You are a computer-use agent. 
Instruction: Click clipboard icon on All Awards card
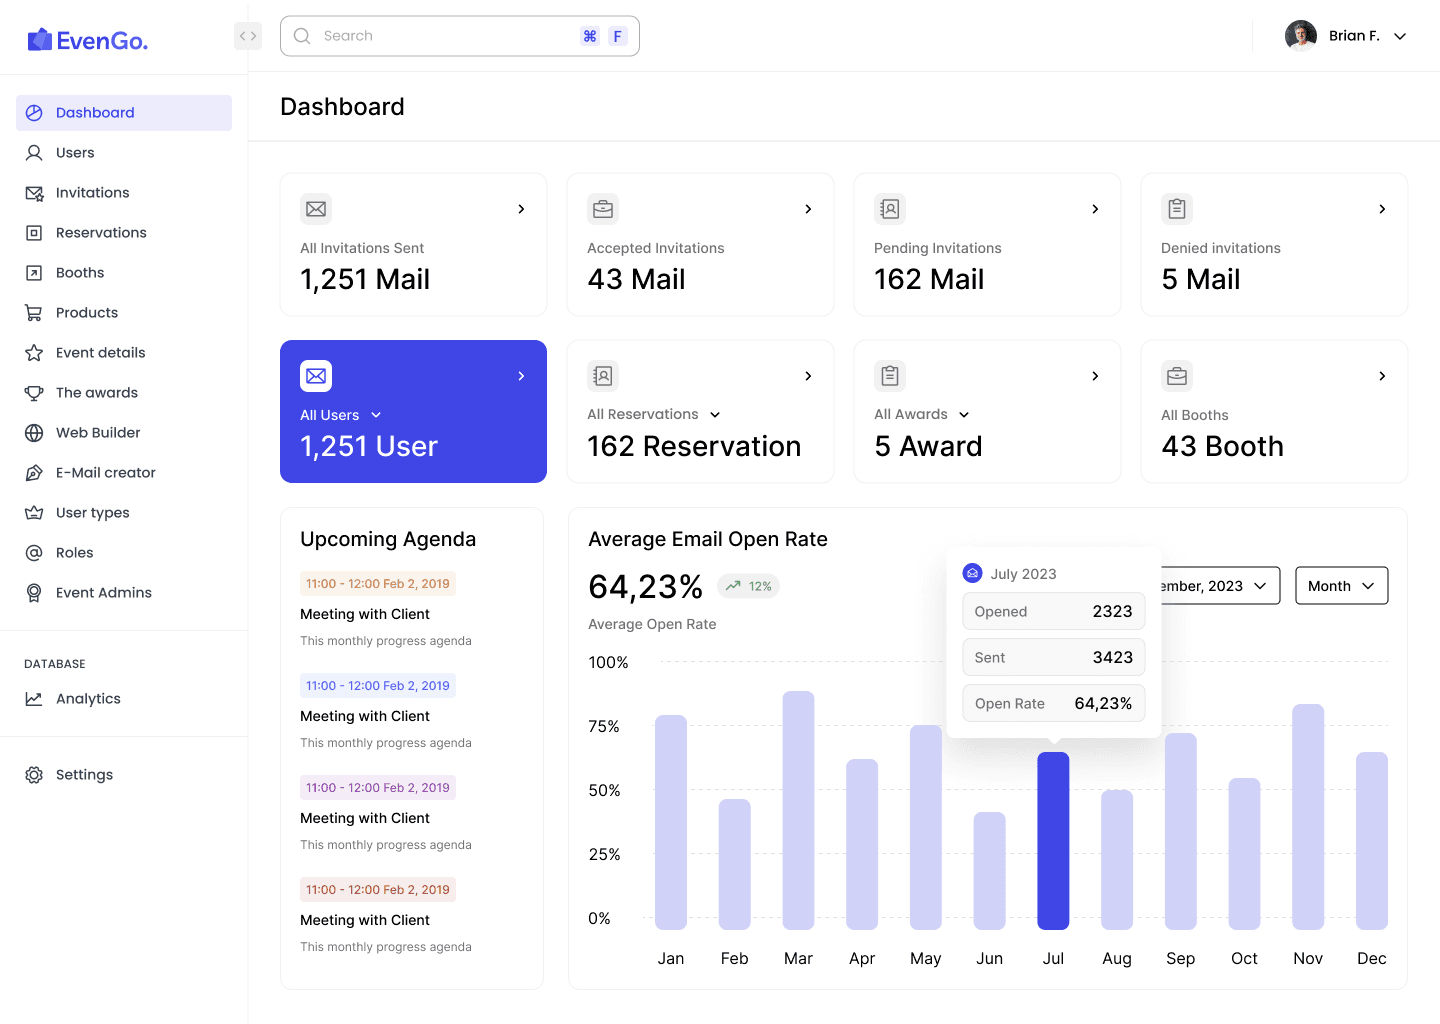(890, 376)
